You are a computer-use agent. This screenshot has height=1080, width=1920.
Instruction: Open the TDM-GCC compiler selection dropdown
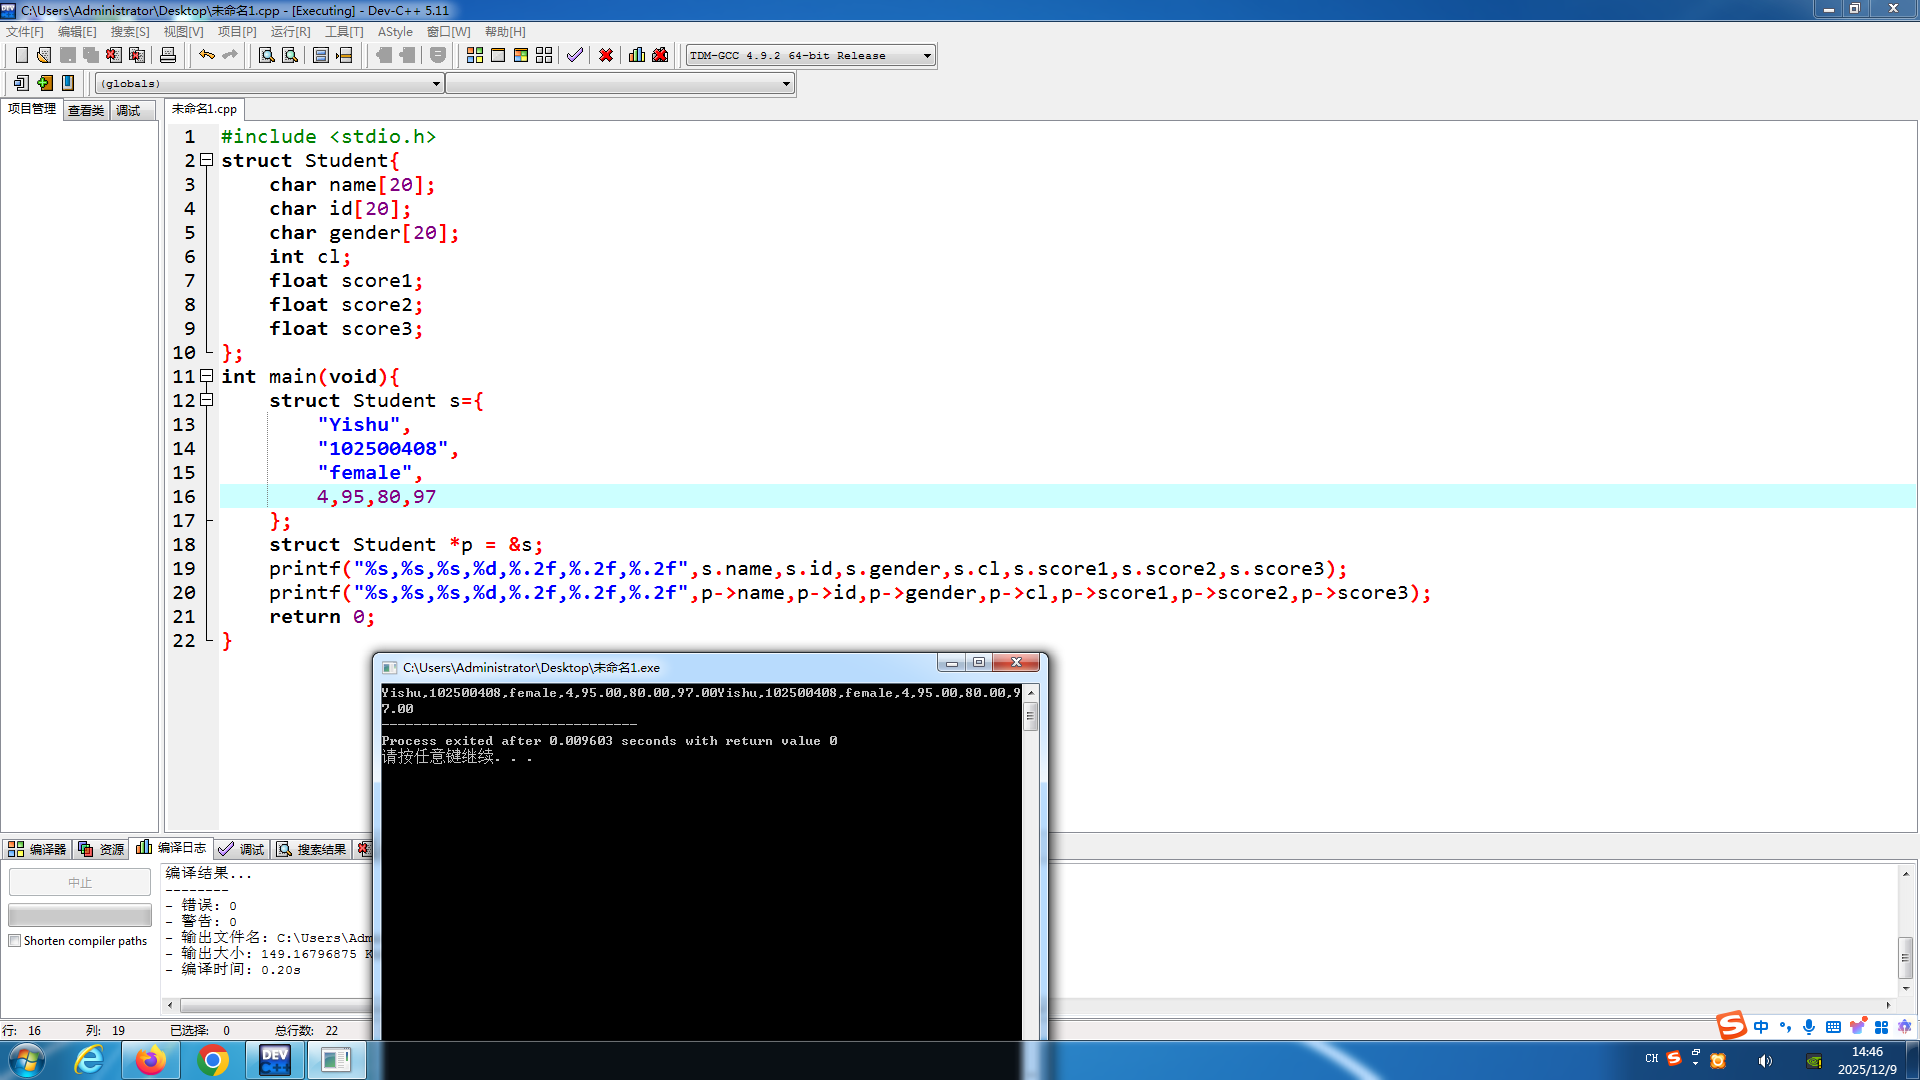pyautogui.click(x=927, y=55)
